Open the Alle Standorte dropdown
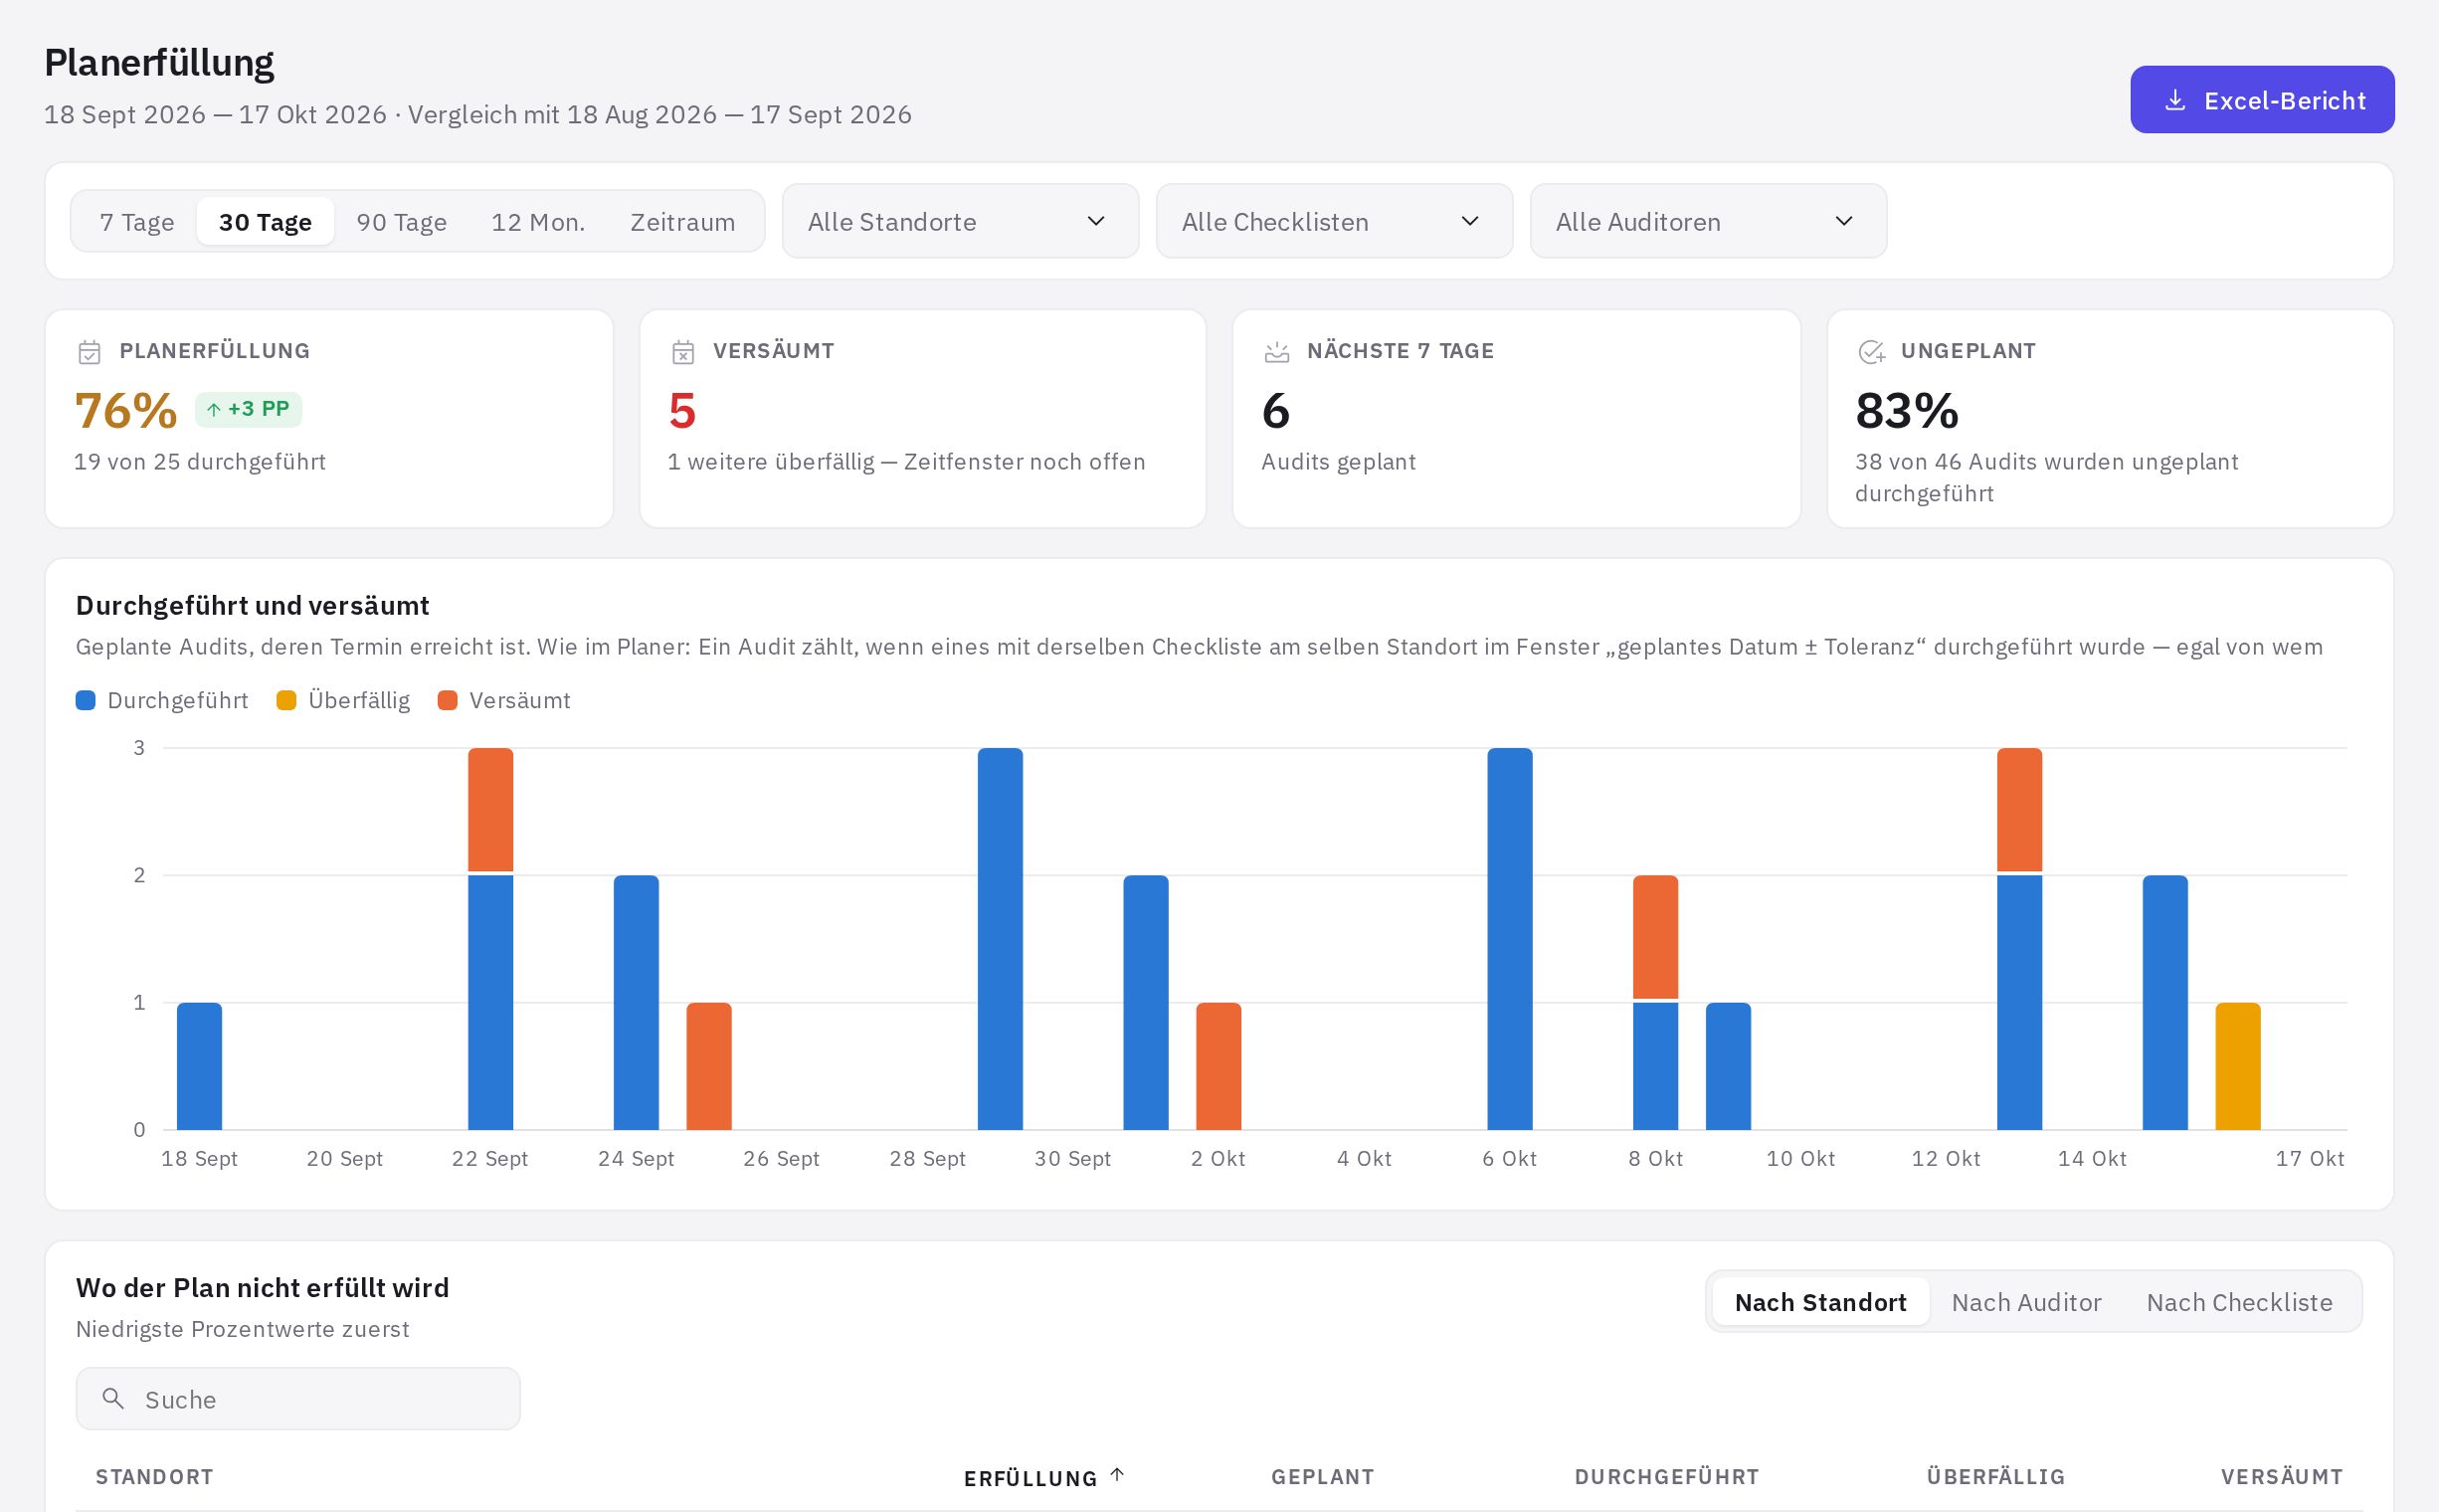2439x1512 pixels. pos(960,221)
